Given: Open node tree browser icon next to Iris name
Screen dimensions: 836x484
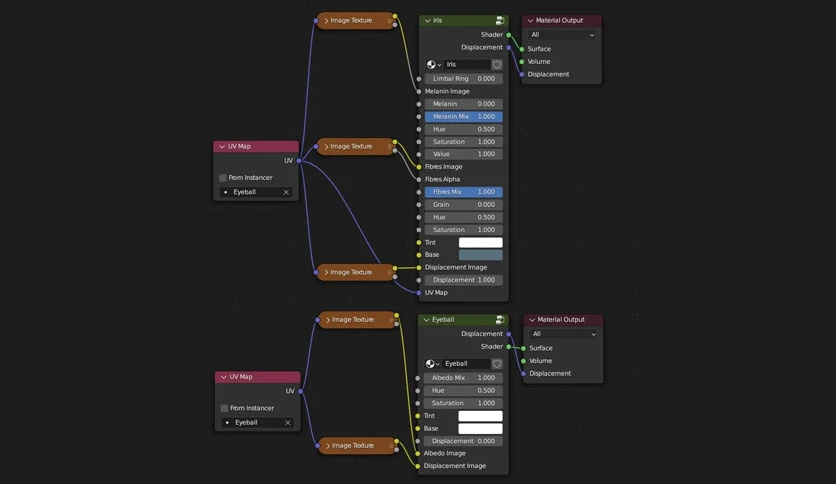Looking at the screenshot, I should (x=433, y=64).
